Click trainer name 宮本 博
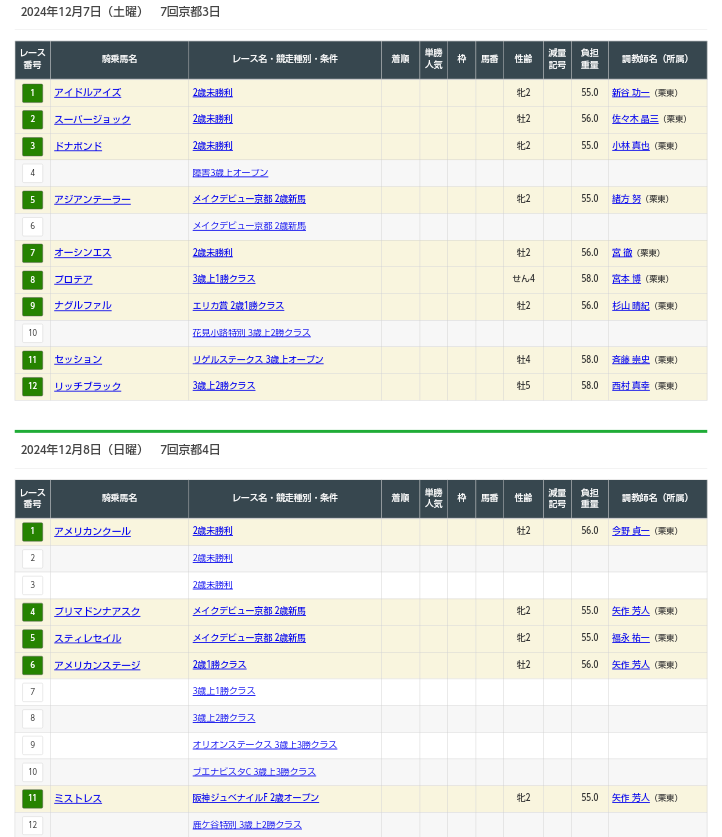The width and height of the screenshot is (722, 837). [626, 279]
